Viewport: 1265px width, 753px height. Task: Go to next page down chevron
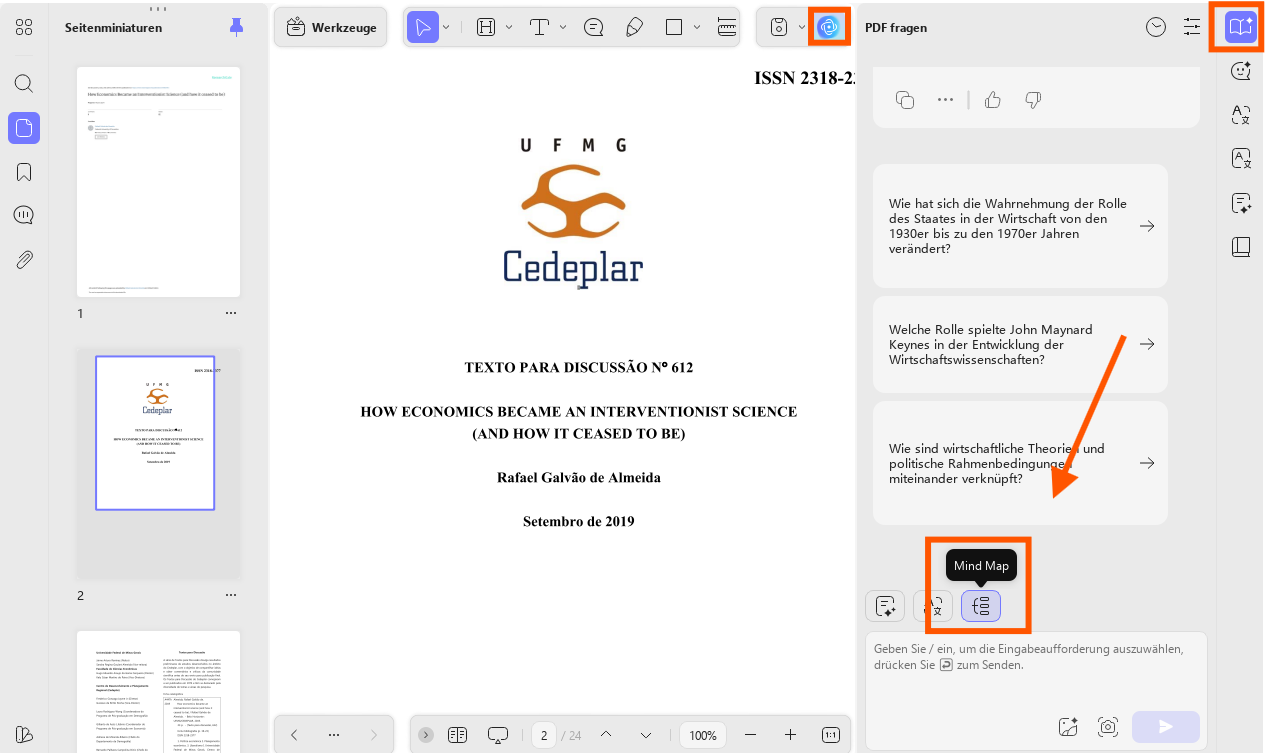click(x=646, y=735)
